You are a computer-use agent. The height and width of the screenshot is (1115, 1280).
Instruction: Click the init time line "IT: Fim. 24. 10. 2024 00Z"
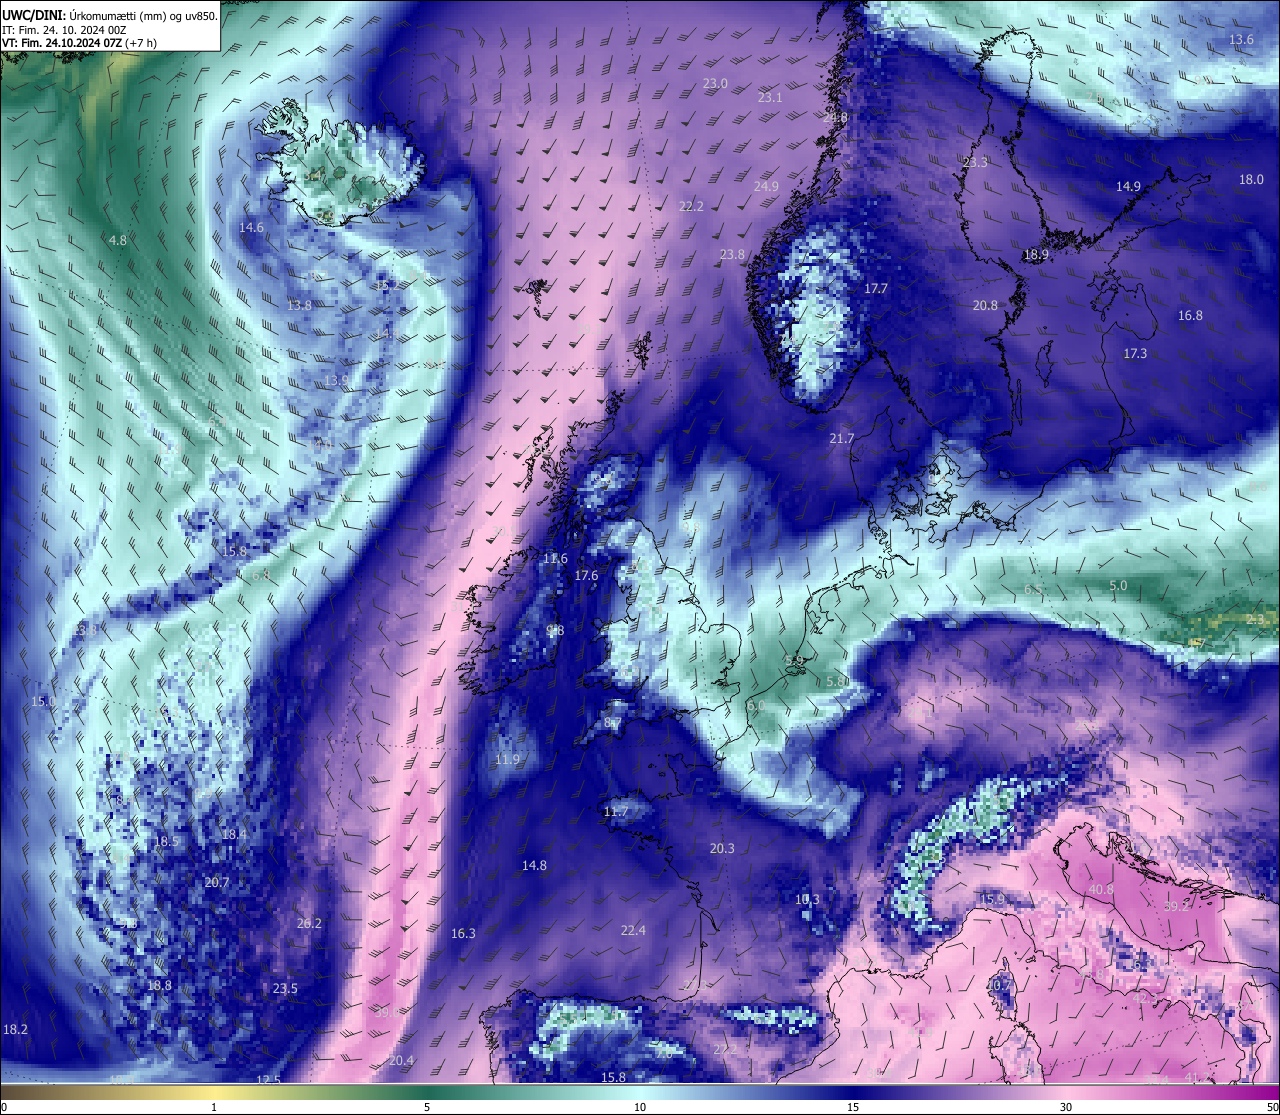click(64, 29)
